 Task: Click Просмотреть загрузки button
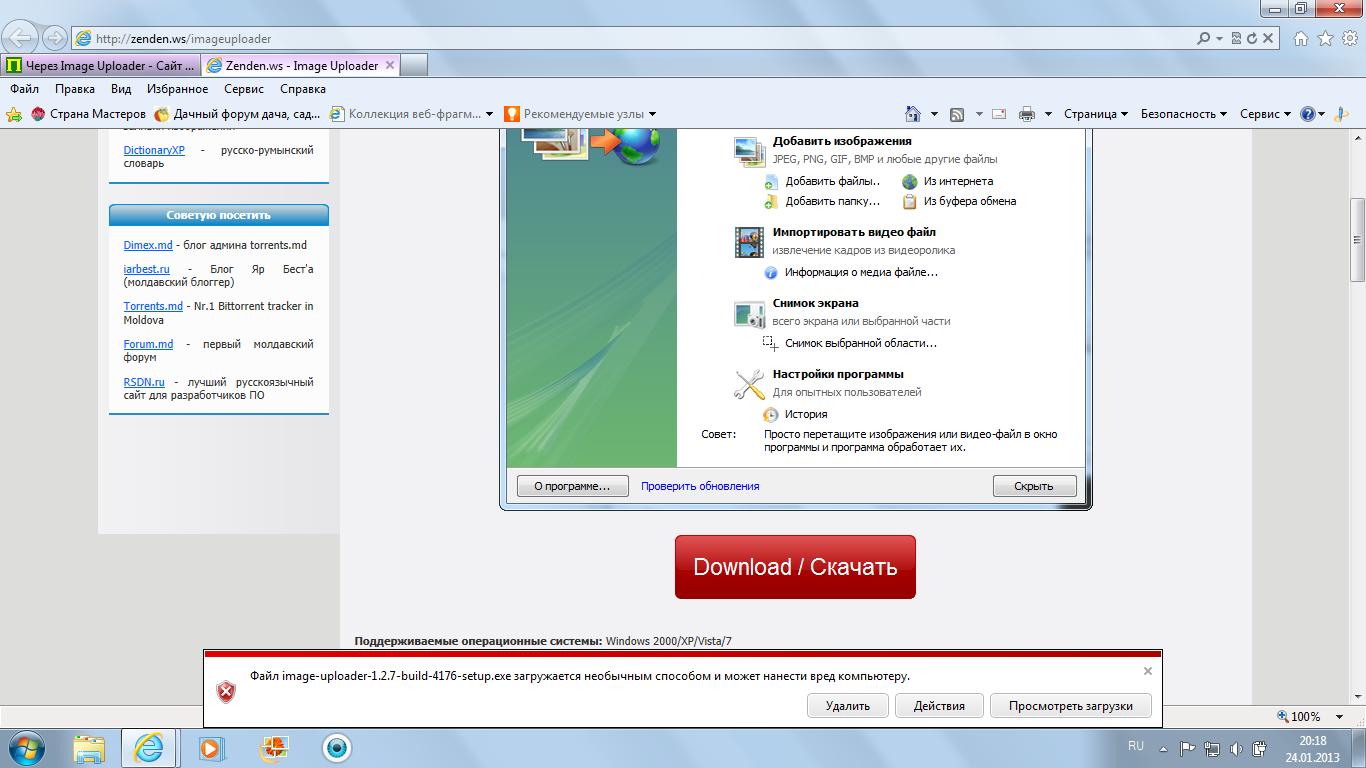point(1071,706)
